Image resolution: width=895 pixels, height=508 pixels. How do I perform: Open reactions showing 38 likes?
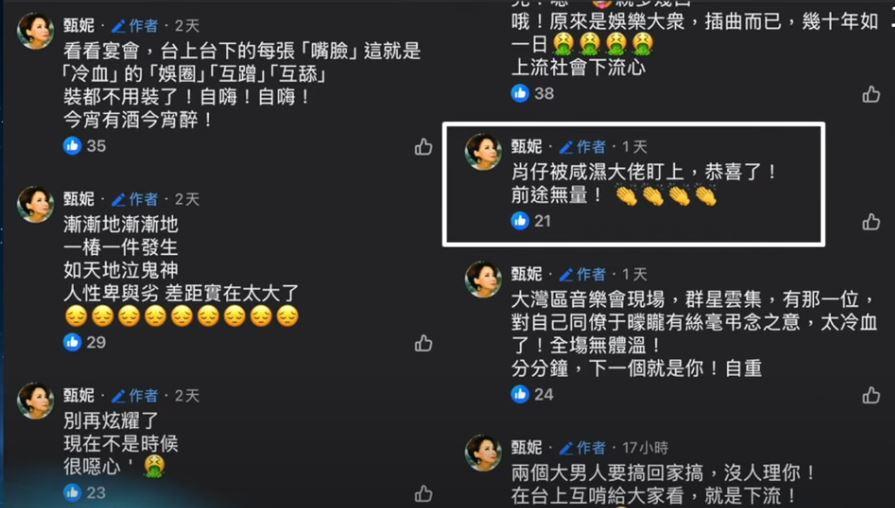(532, 93)
